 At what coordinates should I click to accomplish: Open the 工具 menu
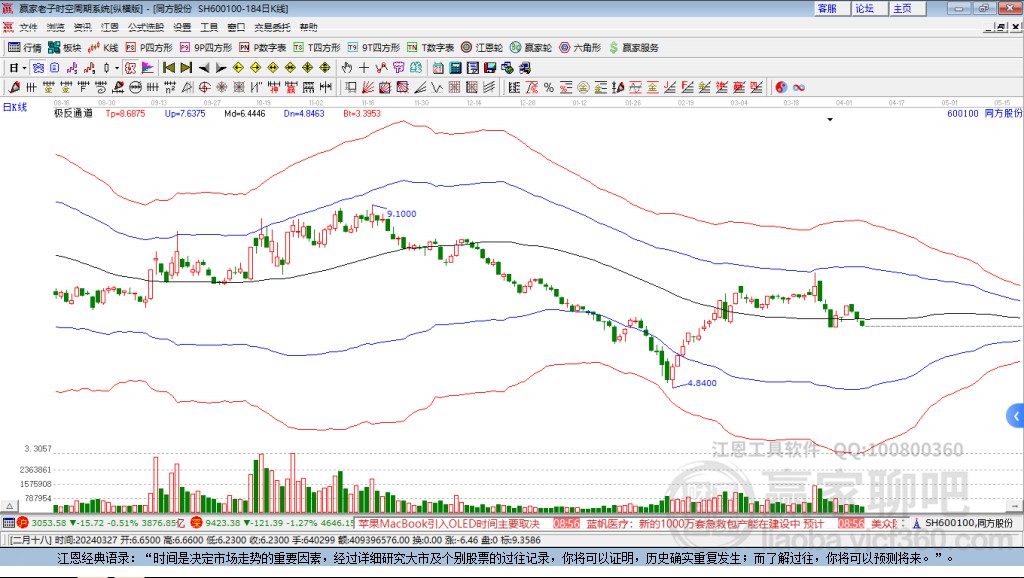(209, 27)
